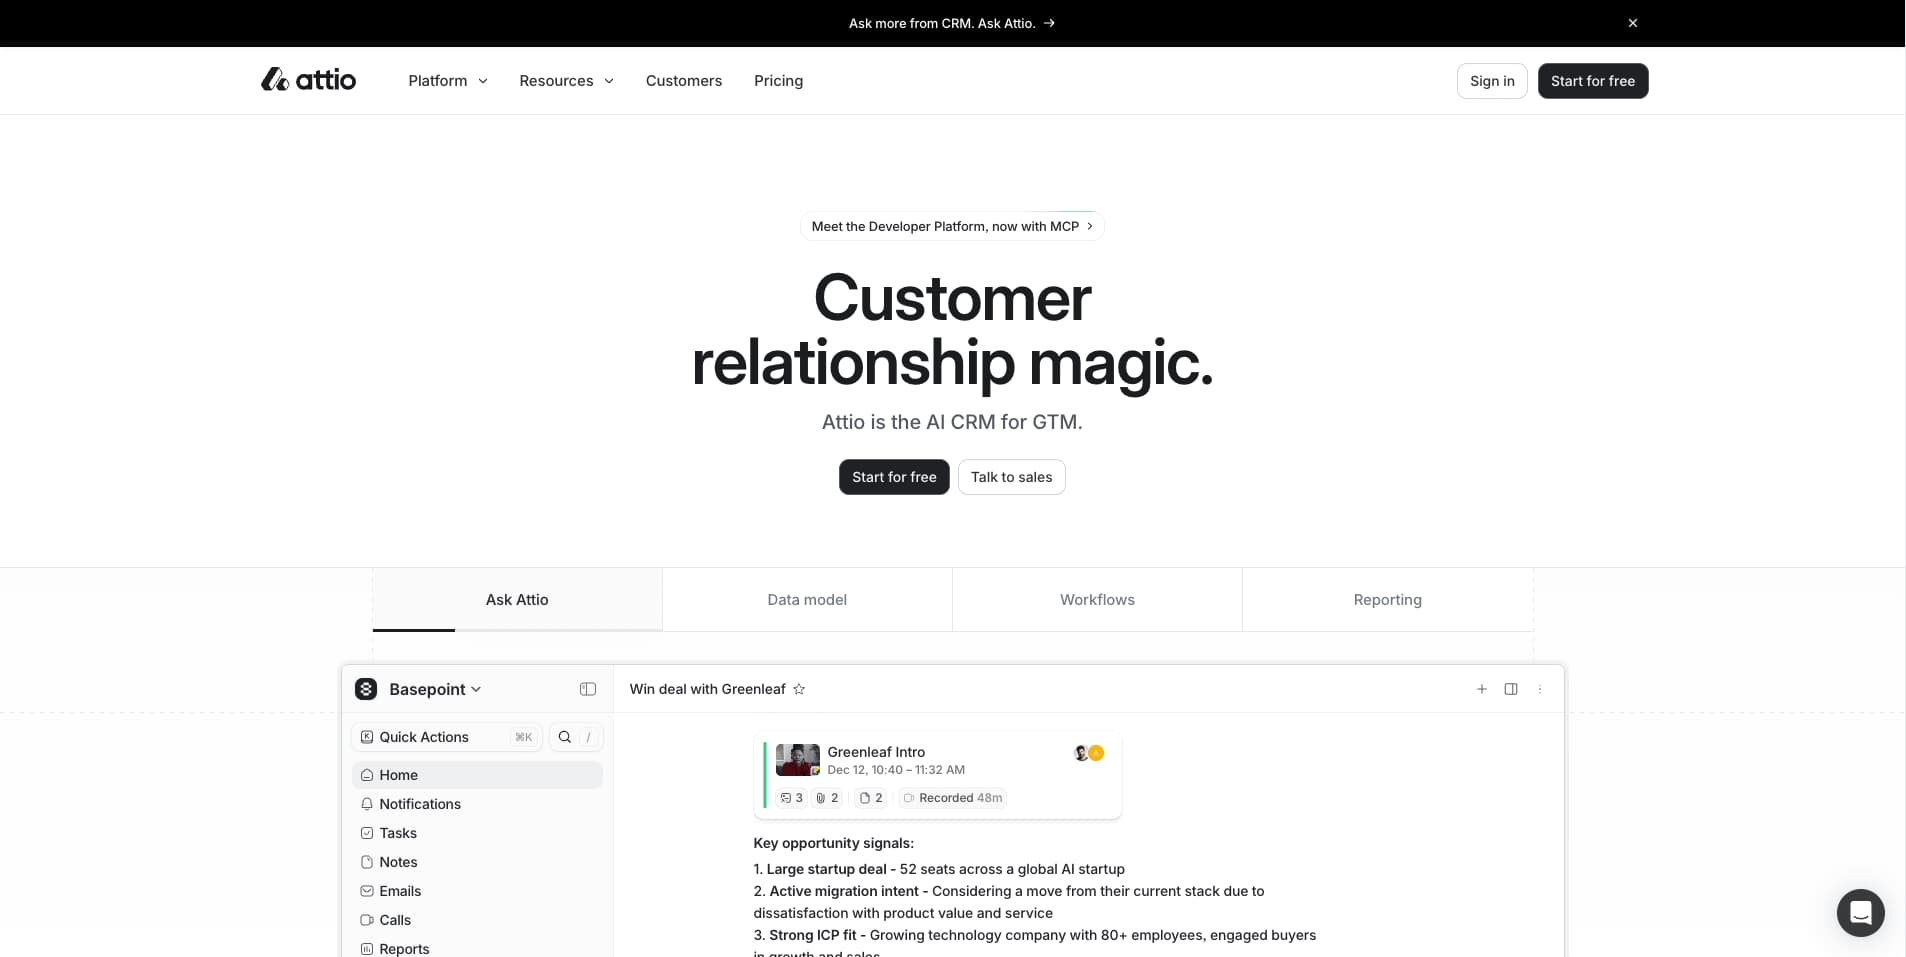Star the Win deal with Greenleaf chat
Screen dimensions: 1906x957
click(x=799, y=689)
